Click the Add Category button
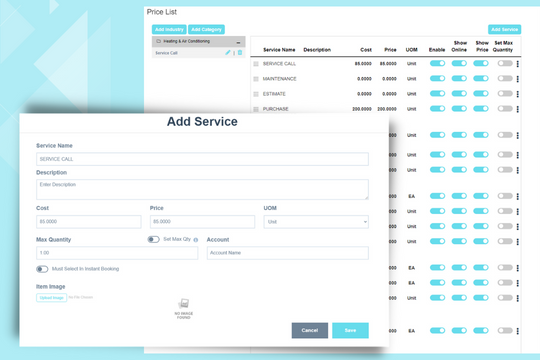 point(206,30)
